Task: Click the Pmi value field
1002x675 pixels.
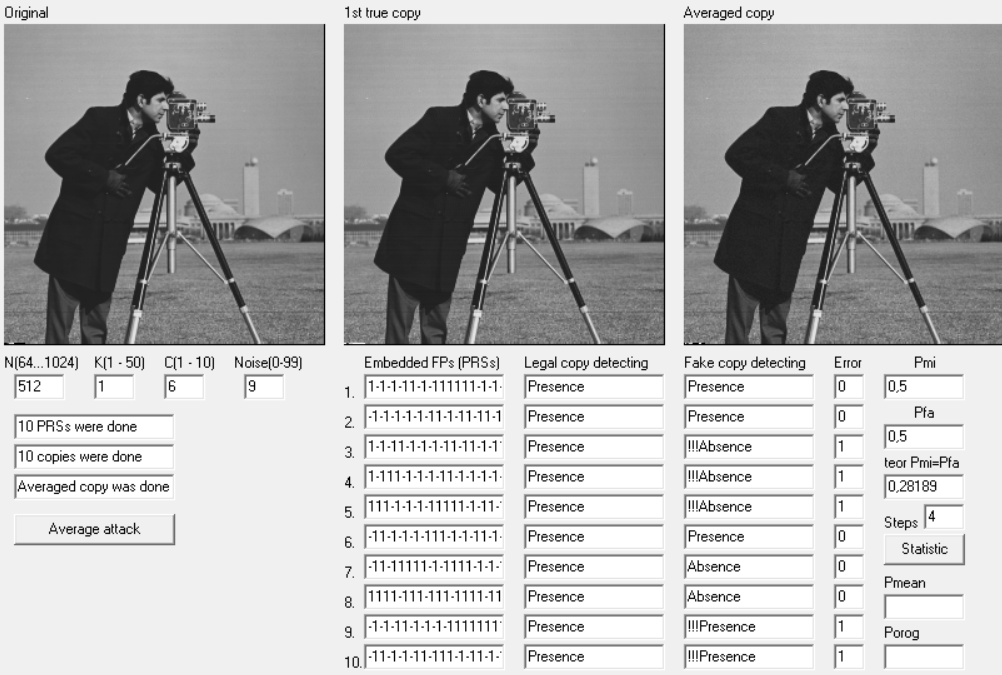Action: point(924,387)
